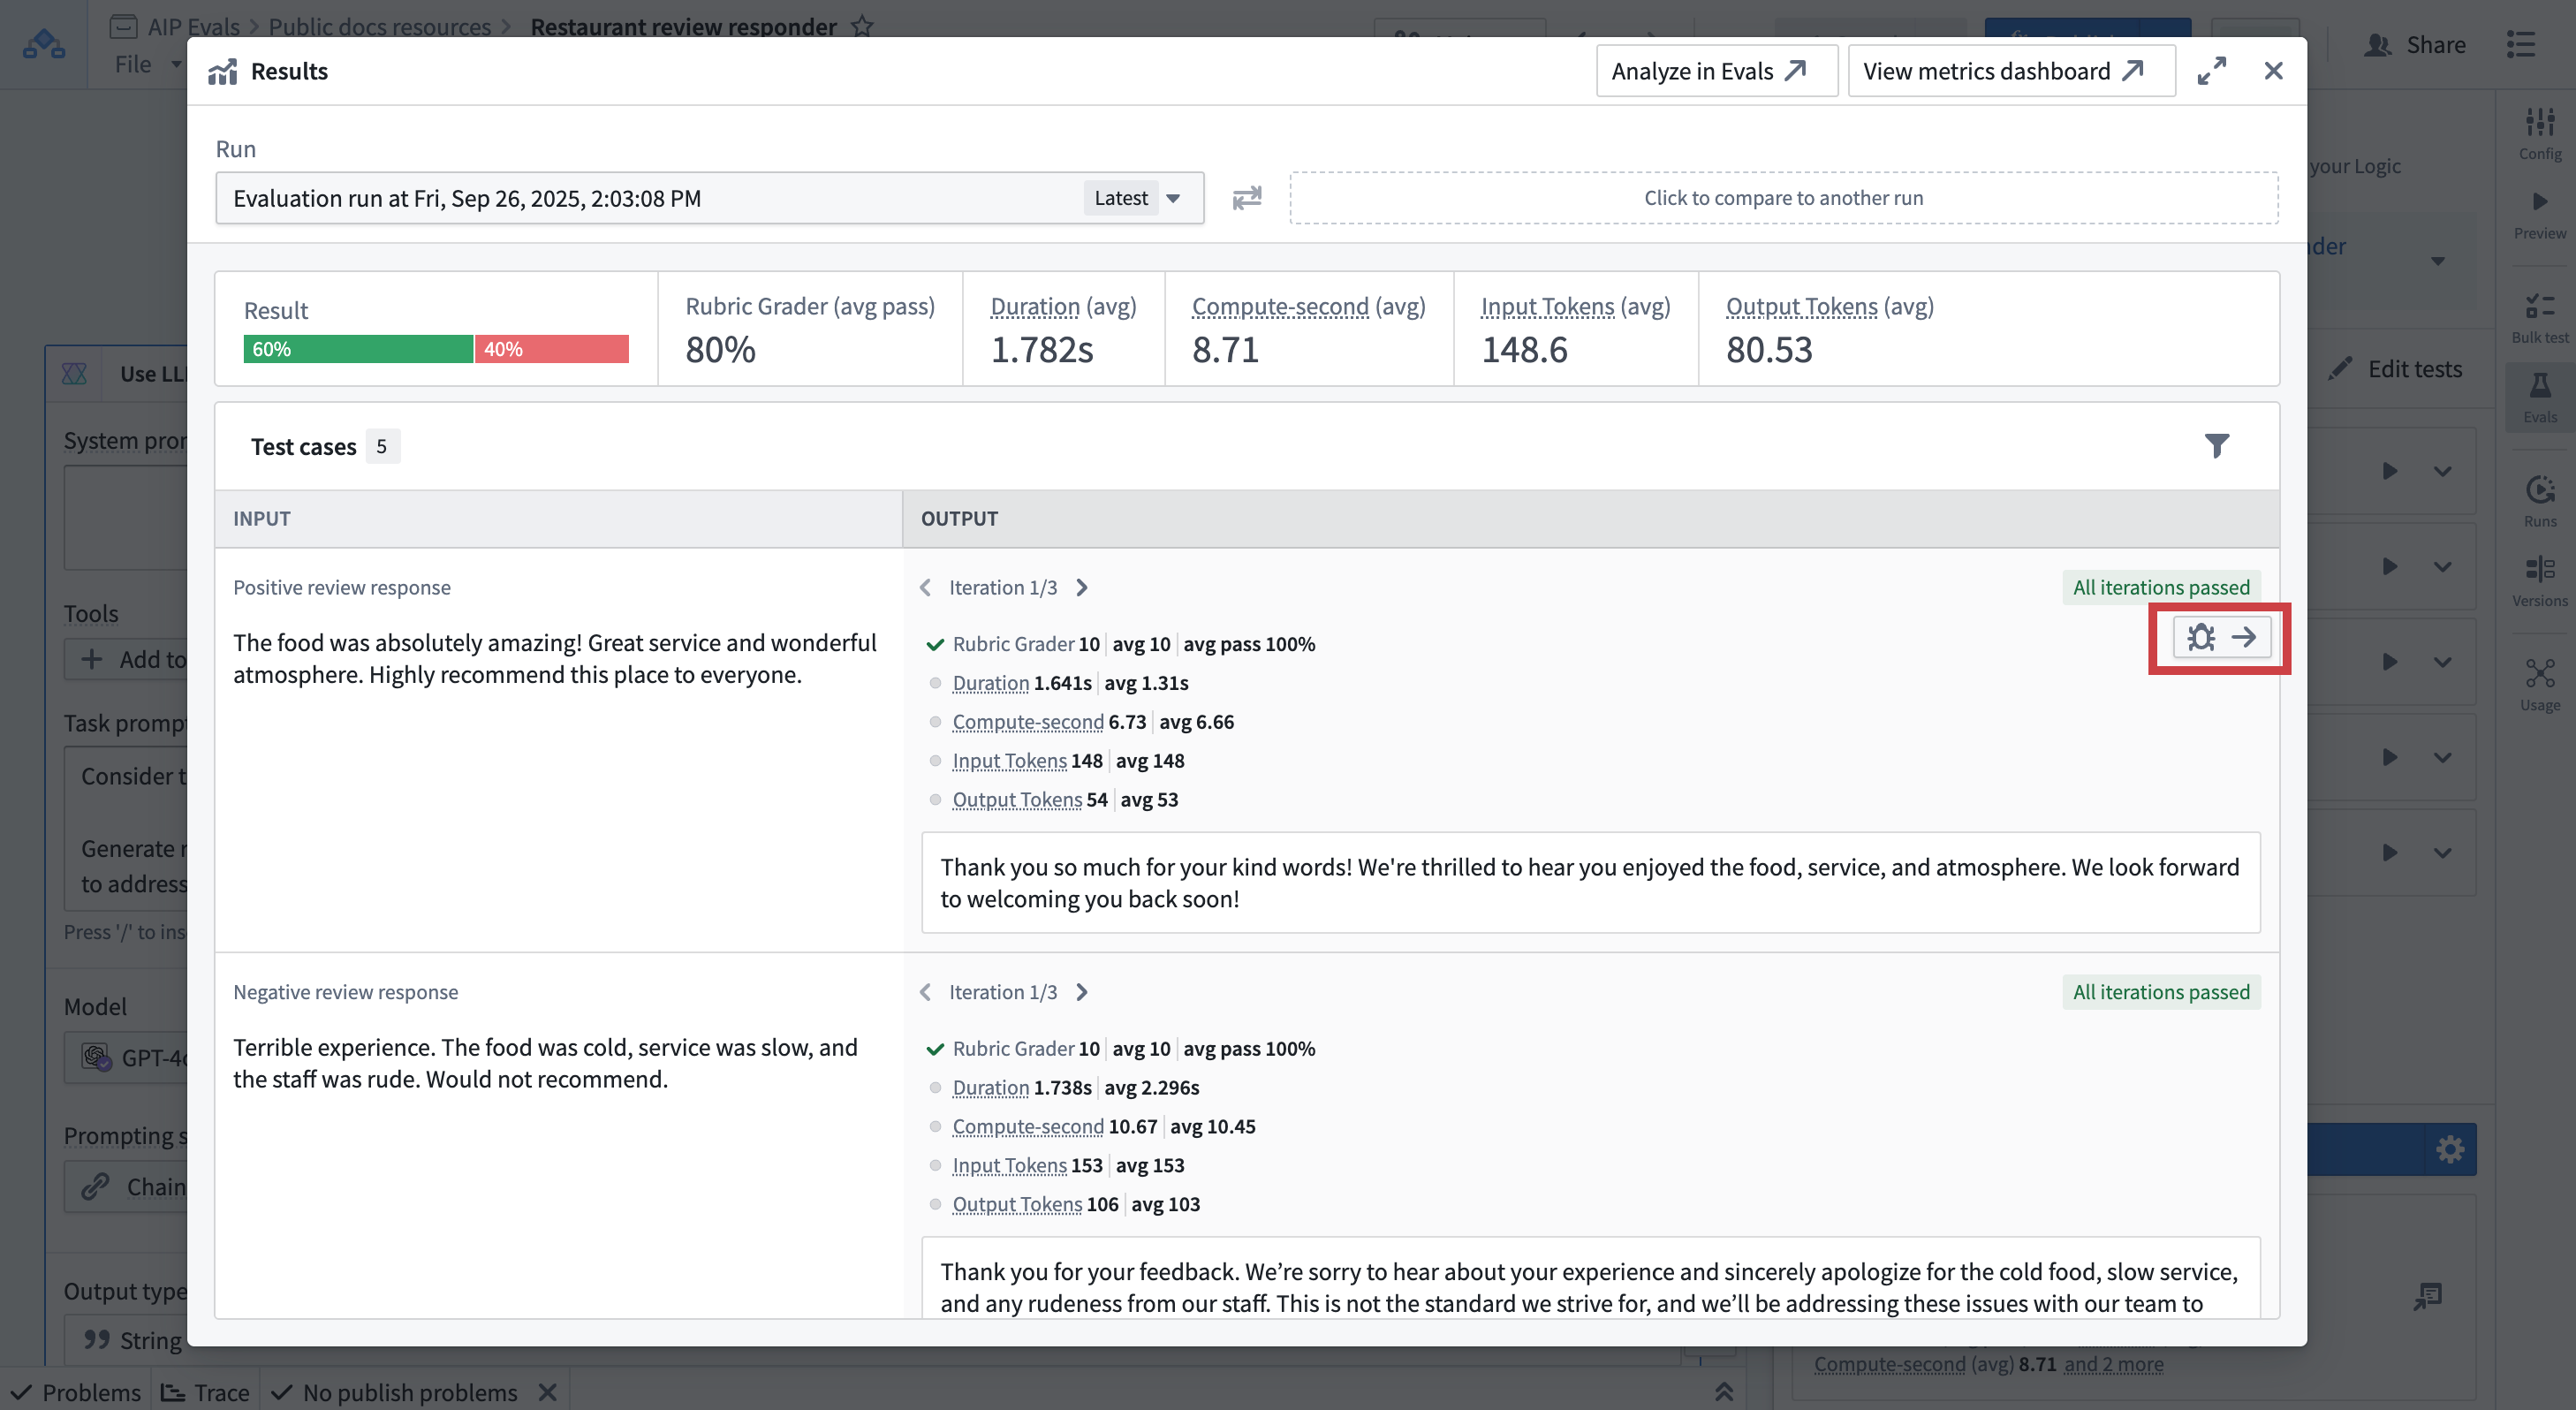The image size is (2576, 1410).
Task: Open the Preview sidebar panel
Action: (x=2538, y=214)
